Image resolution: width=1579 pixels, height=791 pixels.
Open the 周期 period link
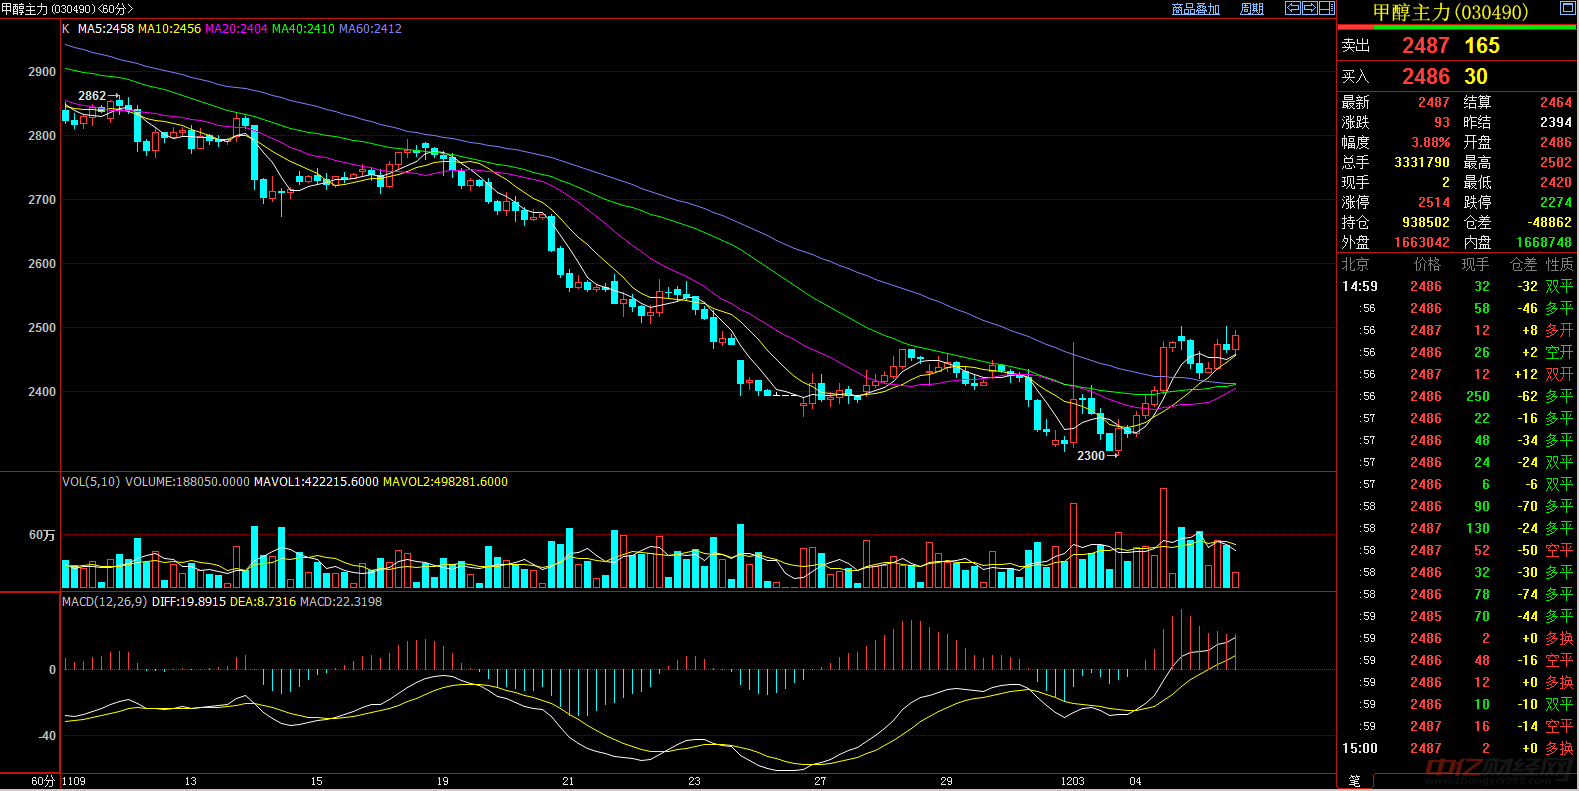(1252, 9)
